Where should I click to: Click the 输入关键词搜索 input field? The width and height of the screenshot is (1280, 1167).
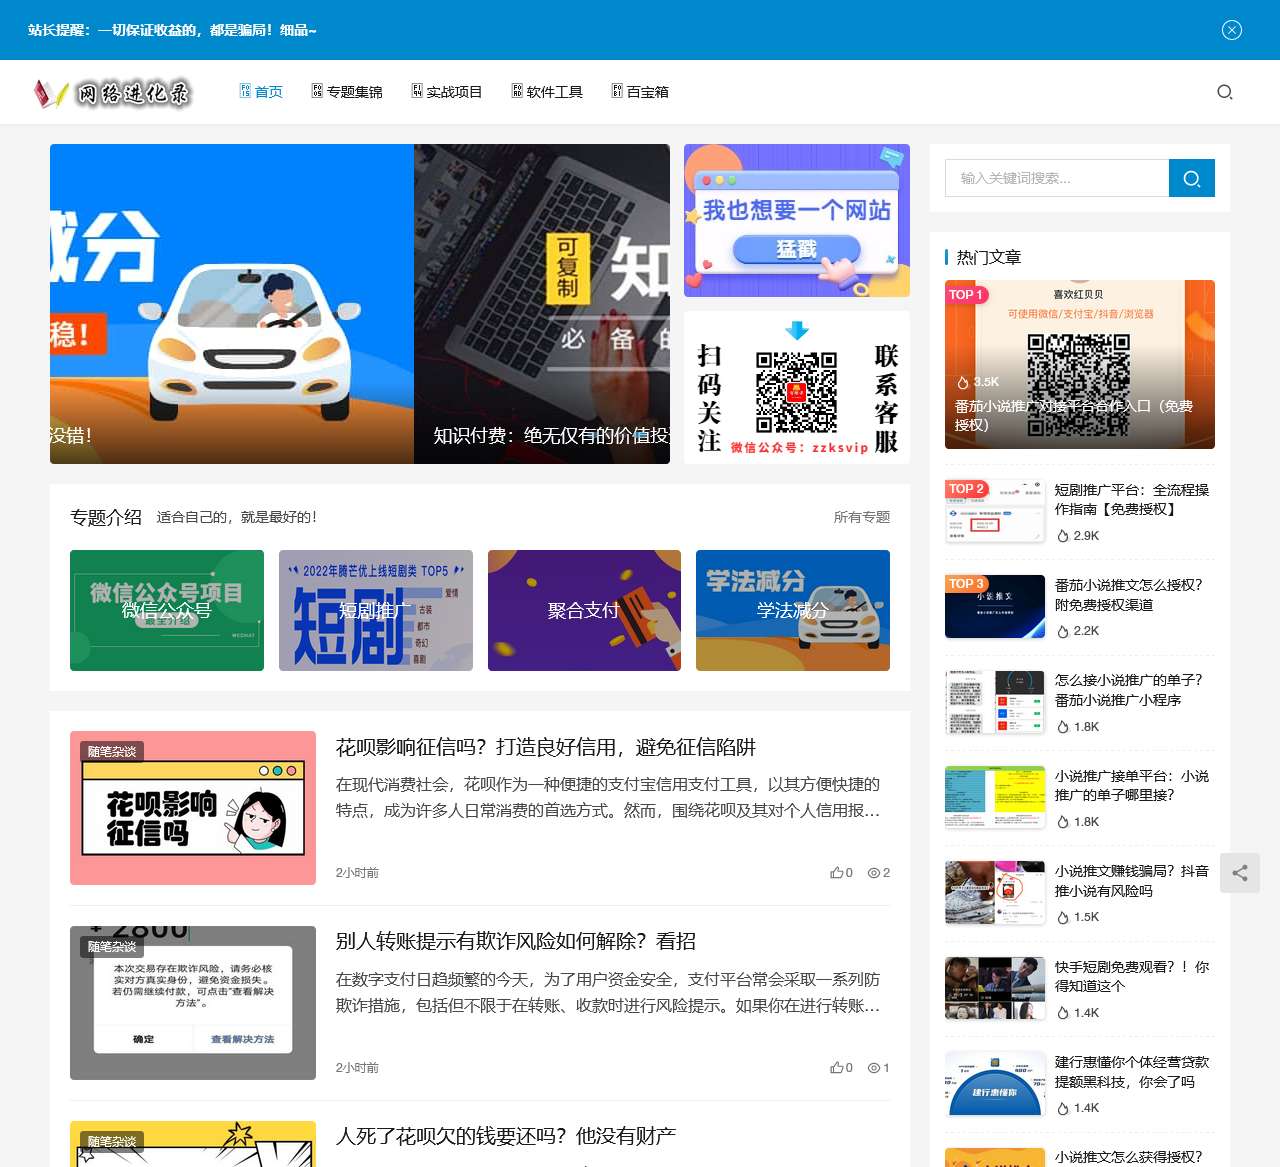1055,178
